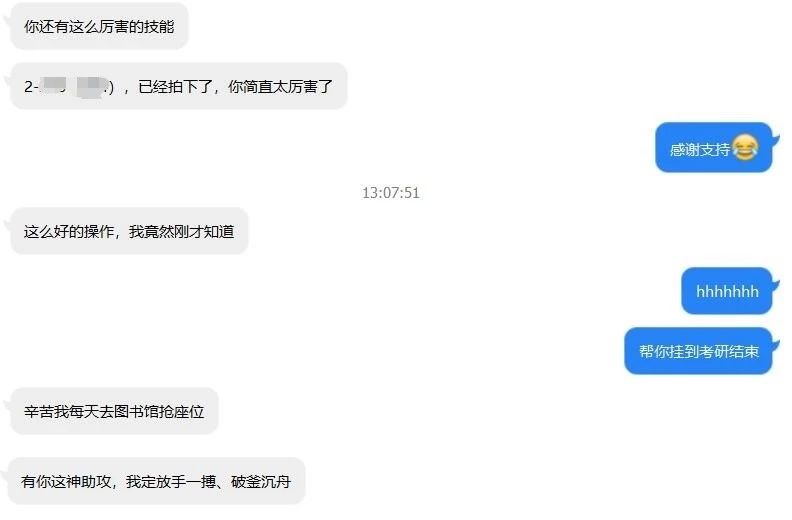Select the message '辛苦我每天去图书馆抢座位'

(114, 411)
